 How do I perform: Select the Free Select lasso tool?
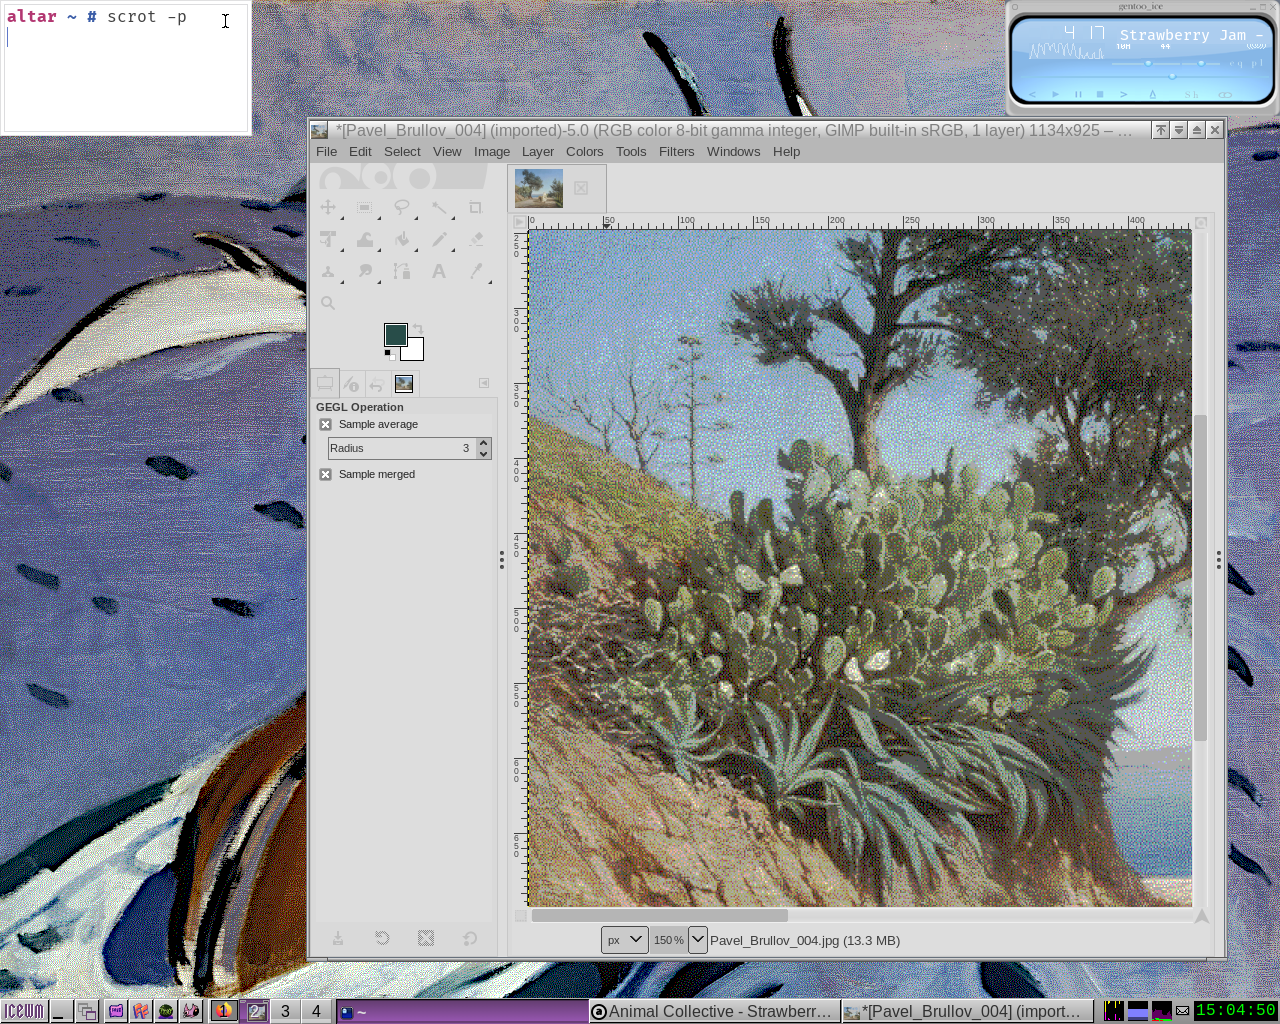[402, 208]
